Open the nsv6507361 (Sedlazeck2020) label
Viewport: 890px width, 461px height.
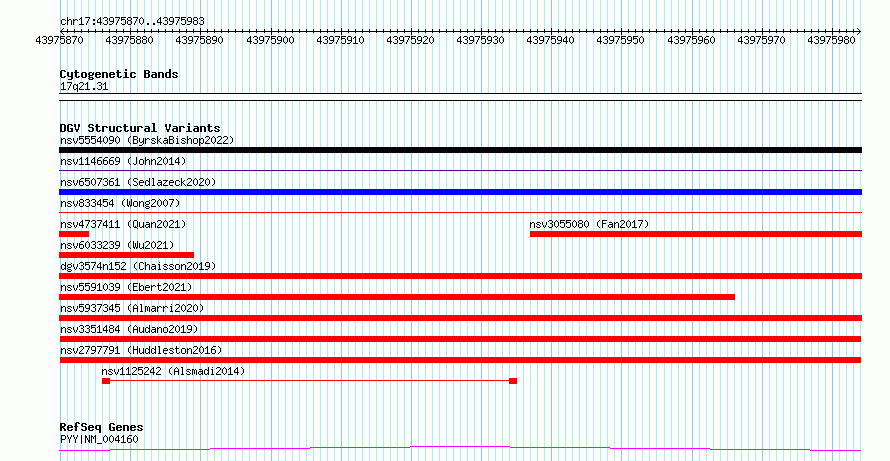click(138, 182)
